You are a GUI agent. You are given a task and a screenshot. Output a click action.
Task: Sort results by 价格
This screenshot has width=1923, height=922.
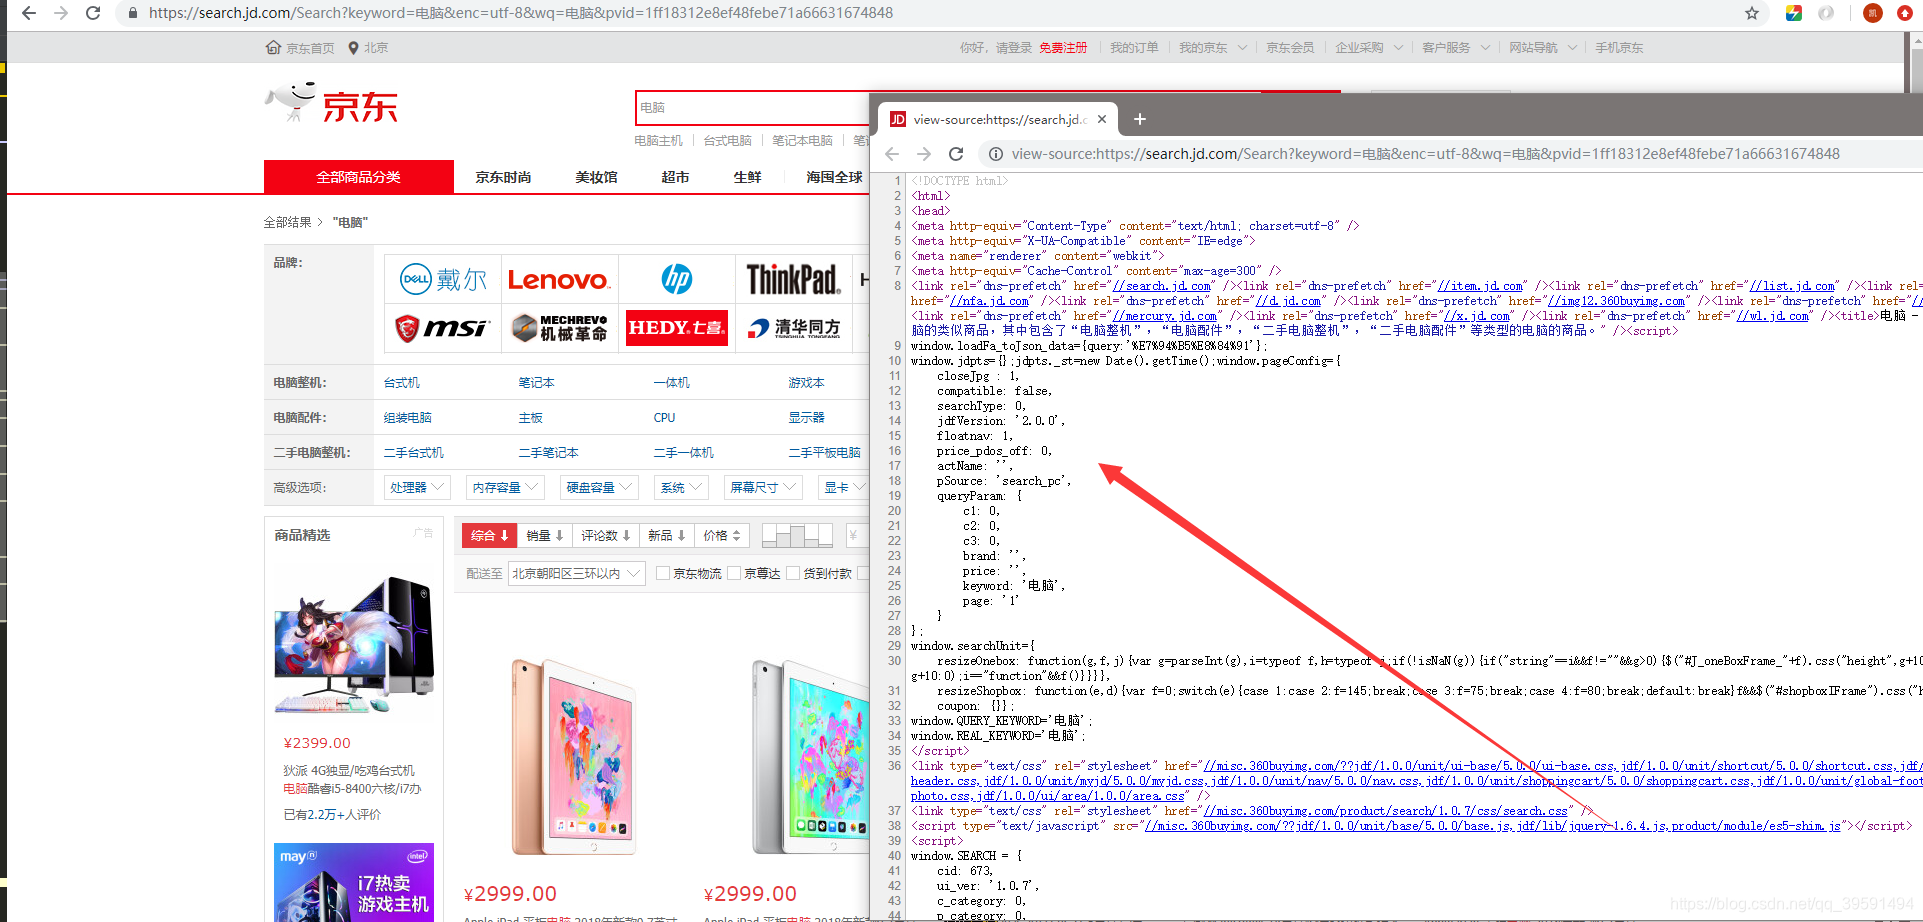tap(722, 536)
